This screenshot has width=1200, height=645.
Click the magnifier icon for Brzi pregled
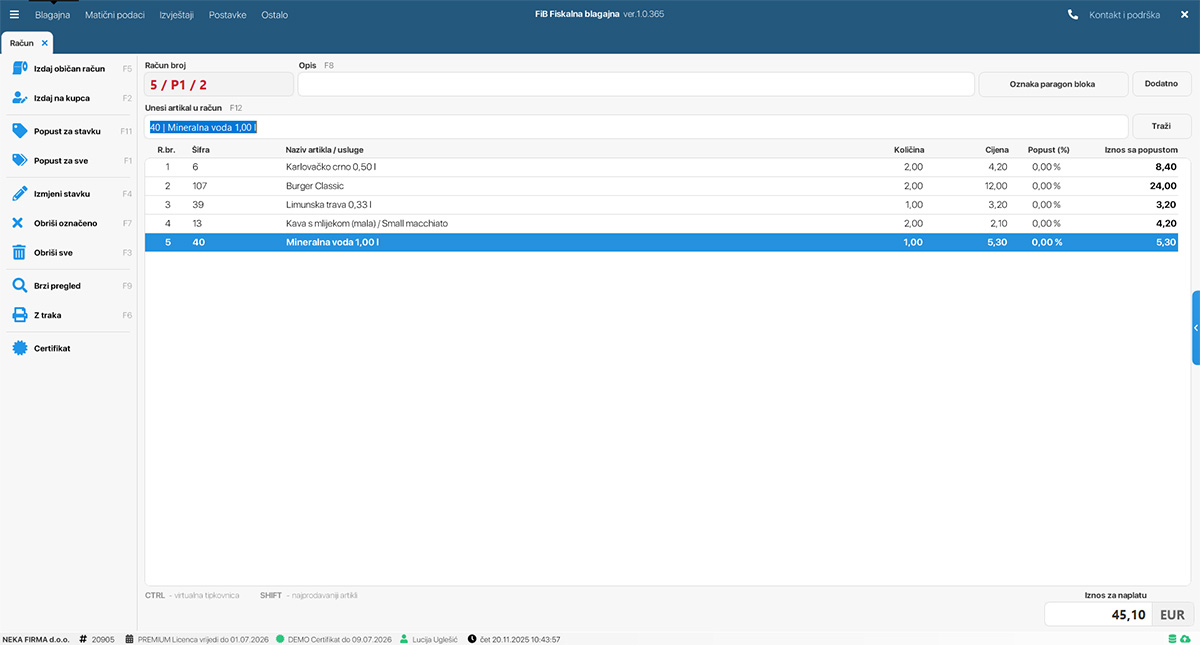(18, 286)
